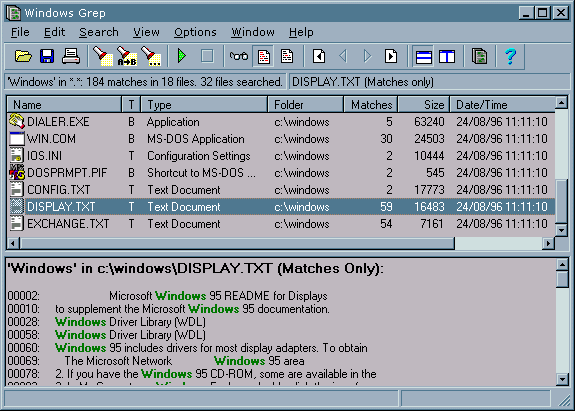
Task: Sort file list by Type column
Action: tap(204, 105)
